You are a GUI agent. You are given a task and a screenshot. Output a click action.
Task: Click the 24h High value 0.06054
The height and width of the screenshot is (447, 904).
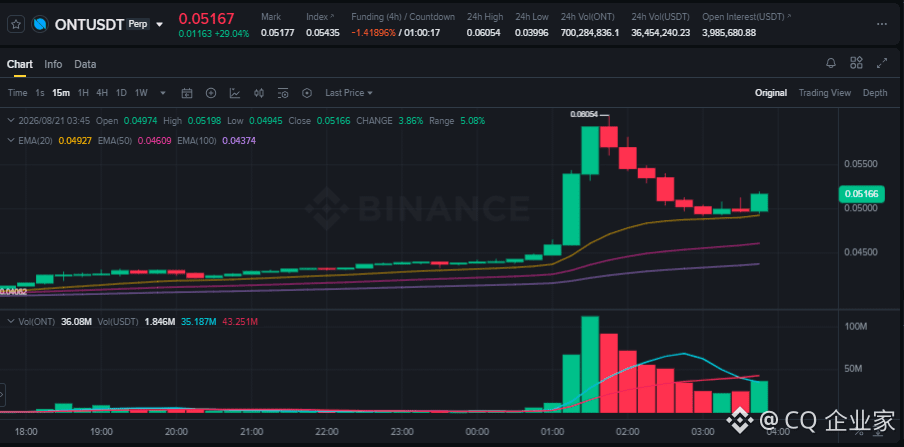click(484, 33)
